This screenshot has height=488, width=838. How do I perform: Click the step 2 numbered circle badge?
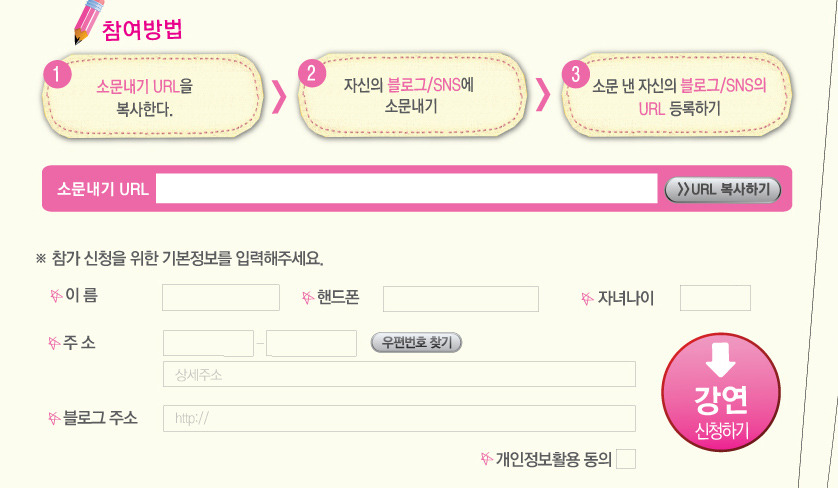(312, 73)
